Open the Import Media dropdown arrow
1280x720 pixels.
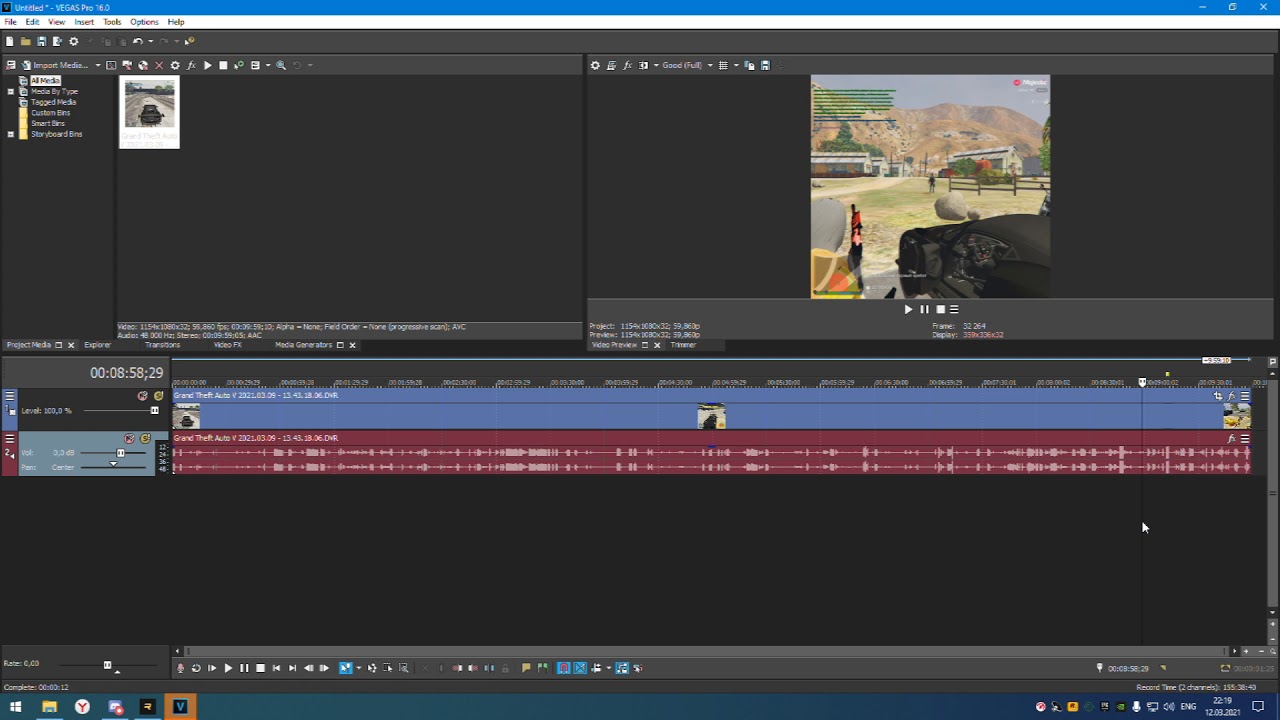point(98,65)
